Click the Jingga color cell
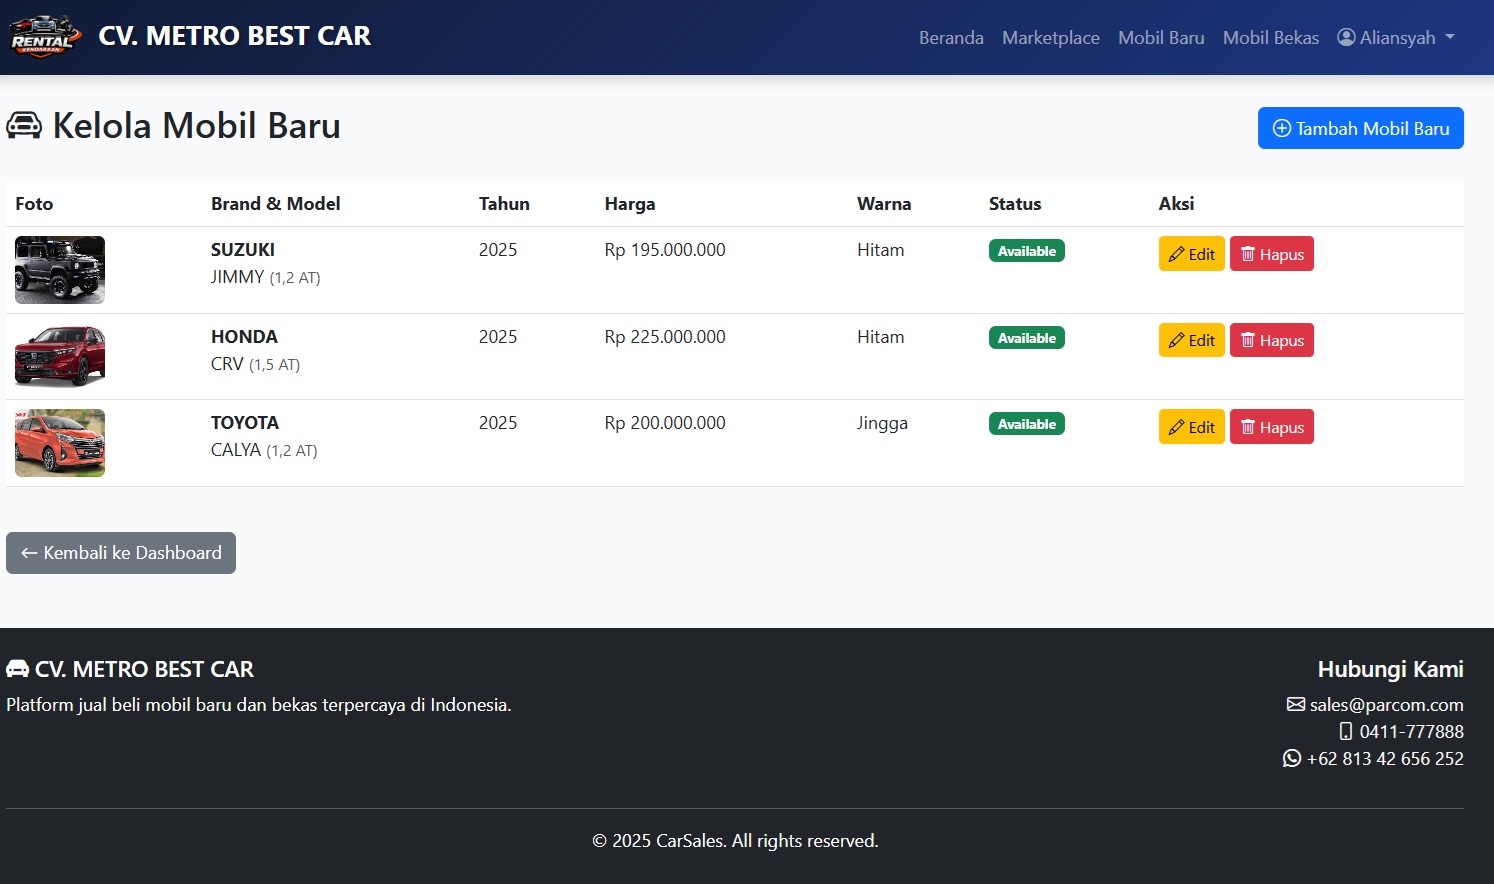Viewport: 1494px width, 884px height. click(882, 423)
